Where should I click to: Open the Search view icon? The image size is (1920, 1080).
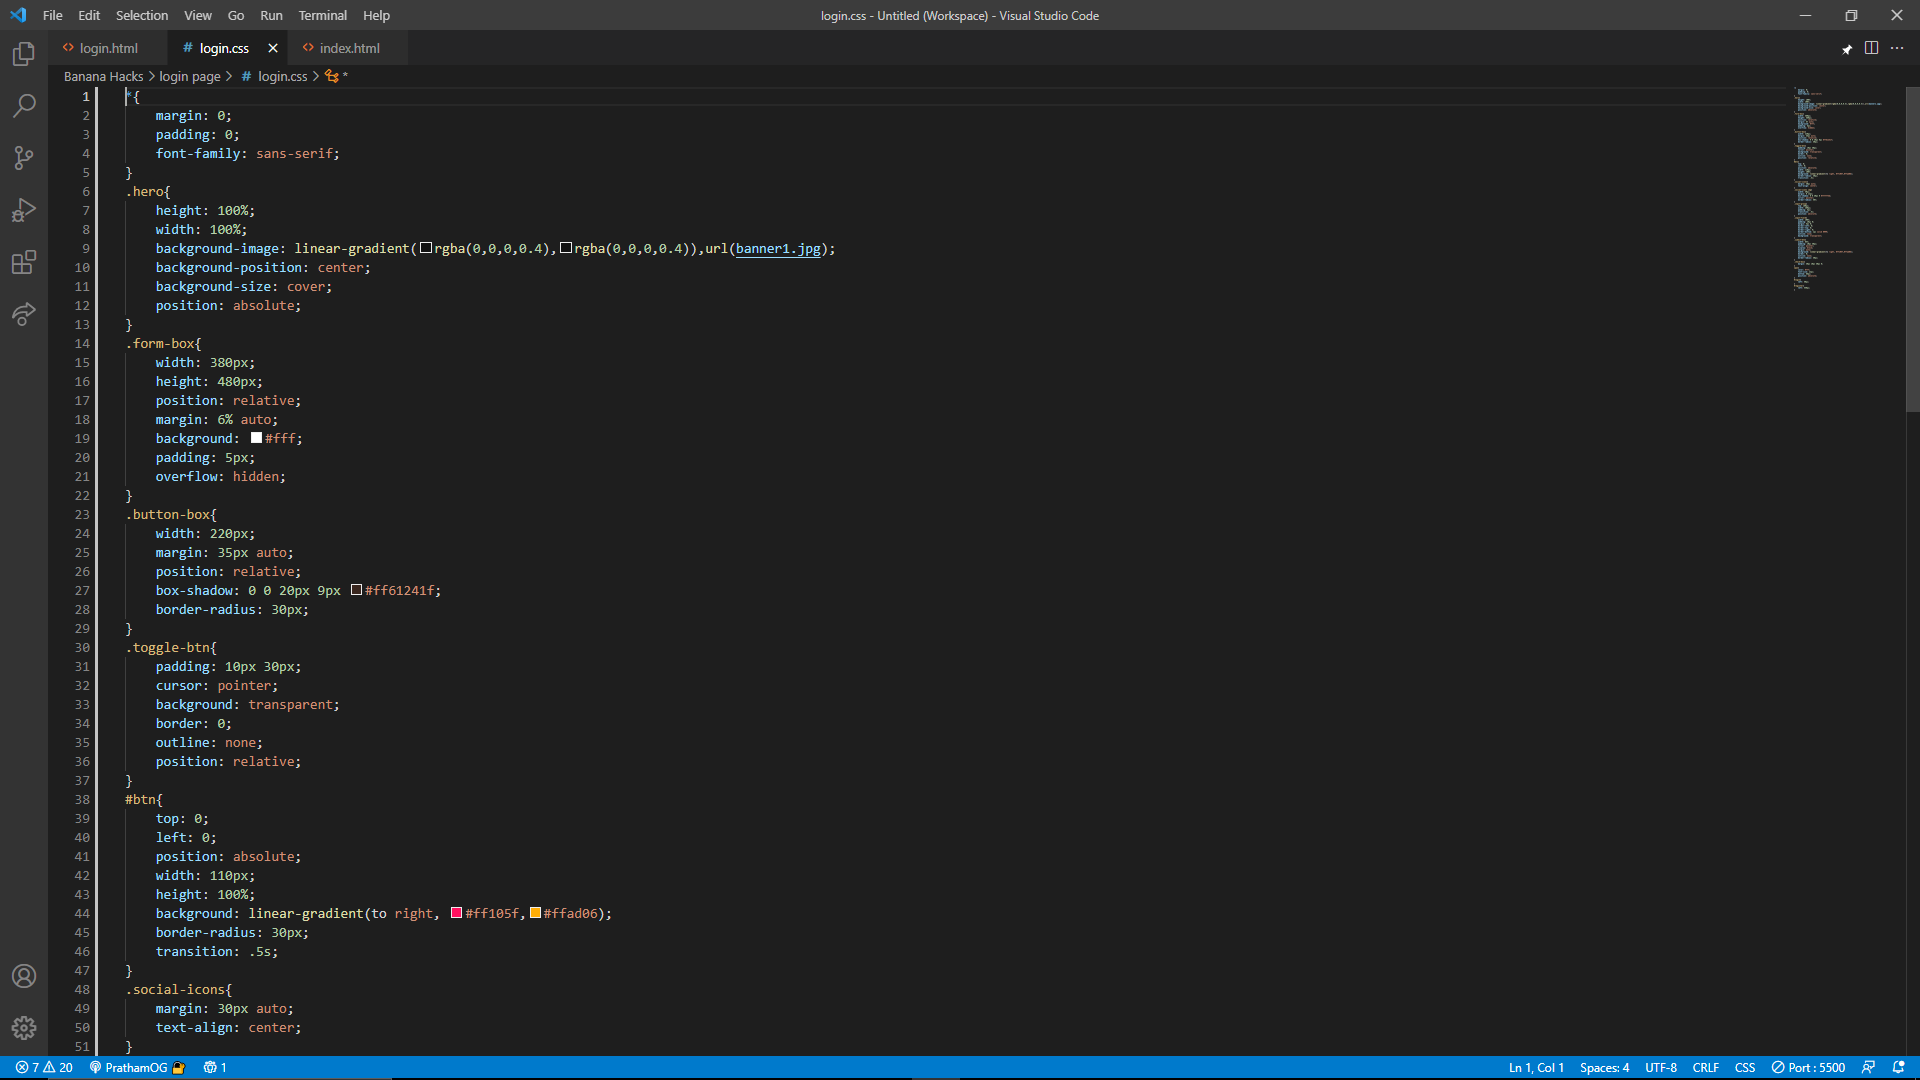tap(24, 106)
